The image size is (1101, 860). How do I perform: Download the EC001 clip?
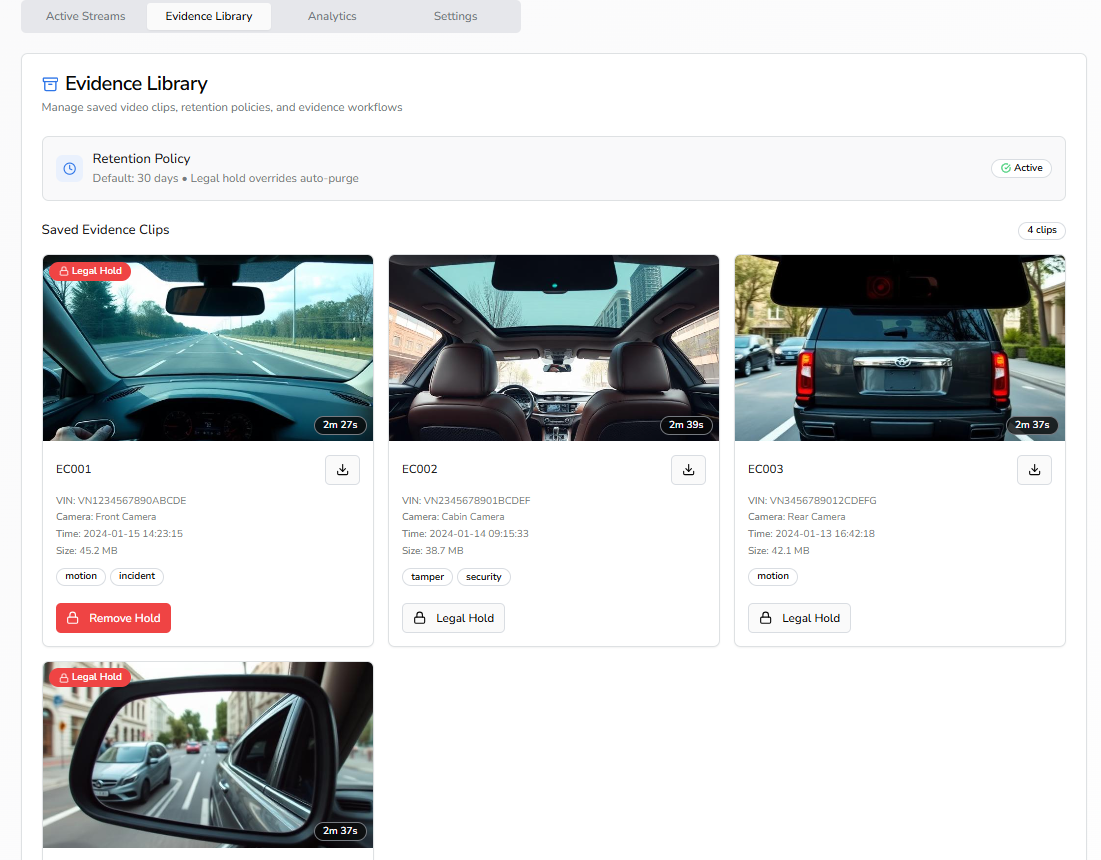coord(342,470)
